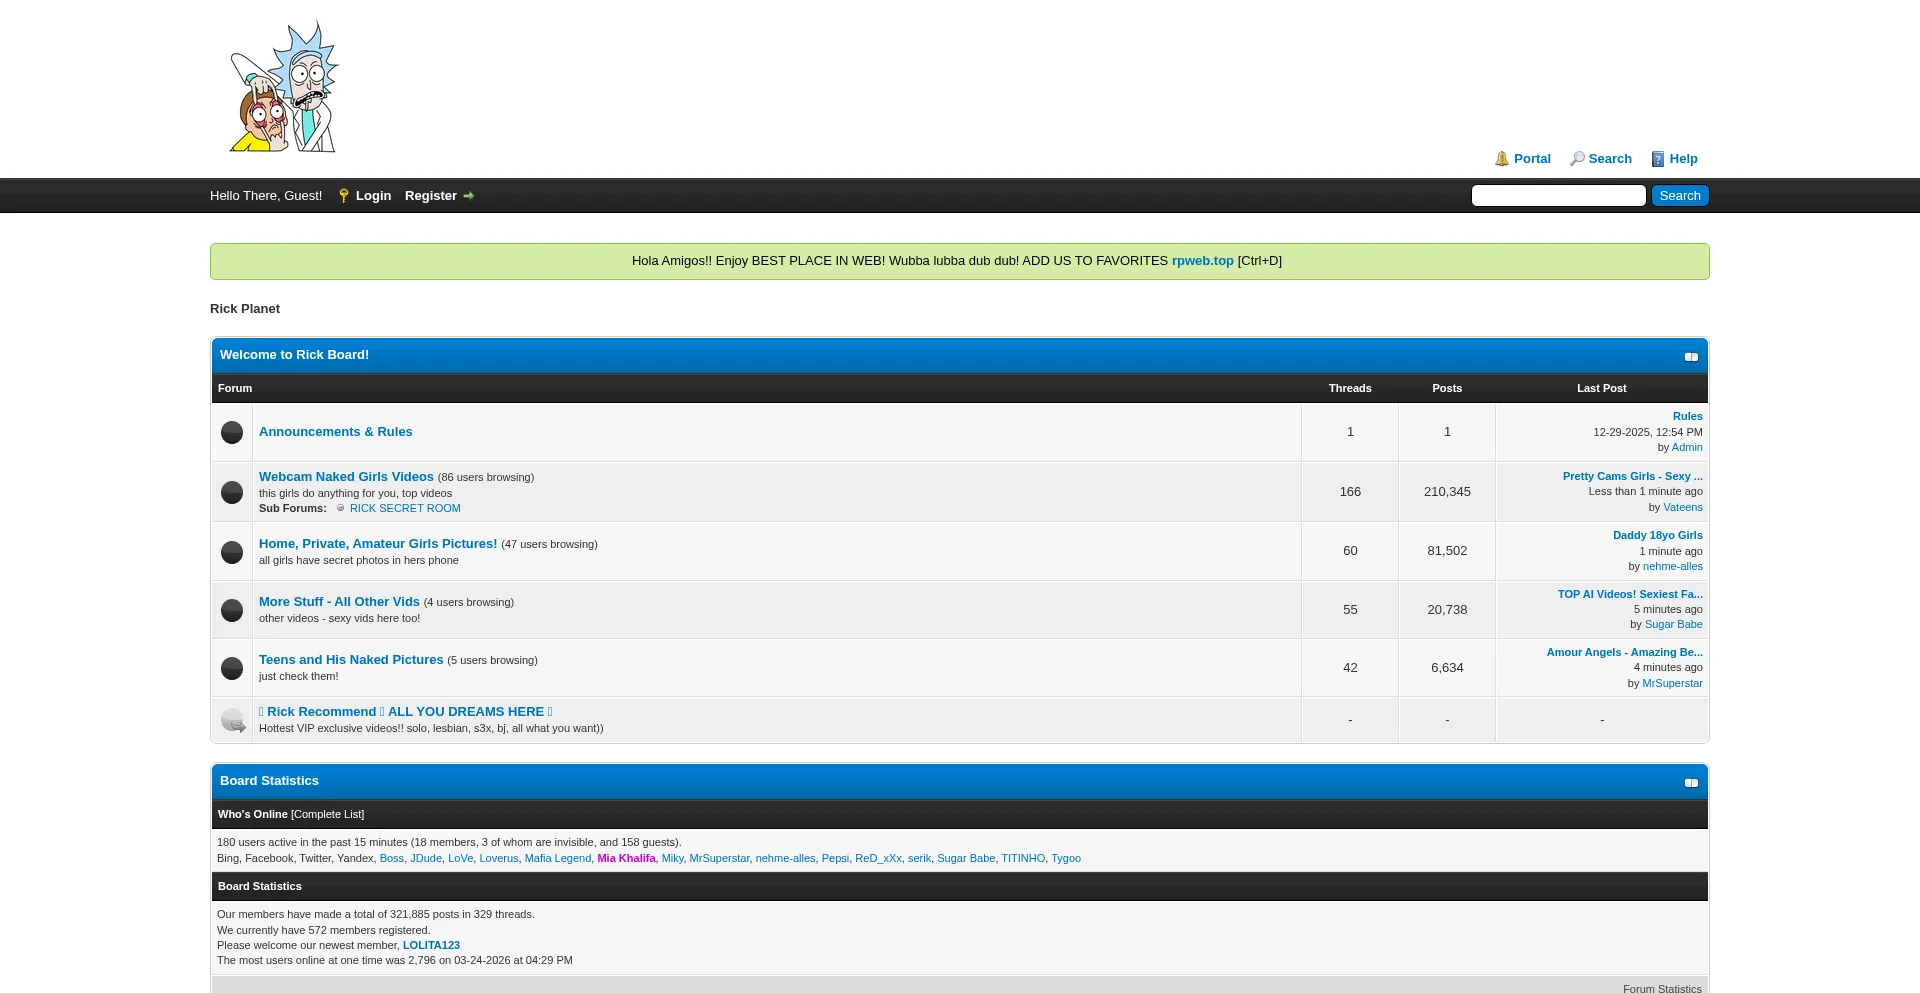Click the key icon beside Login
This screenshot has width=1920, height=993.
pos(344,196)
